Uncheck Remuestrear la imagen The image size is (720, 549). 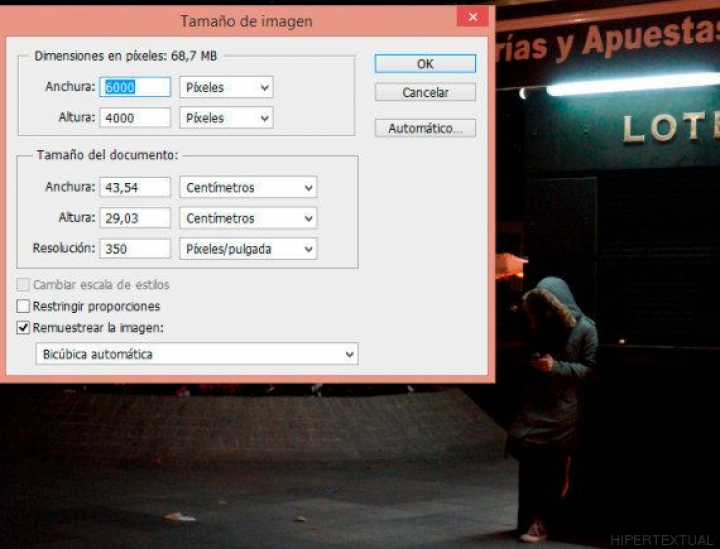[24, 327]
